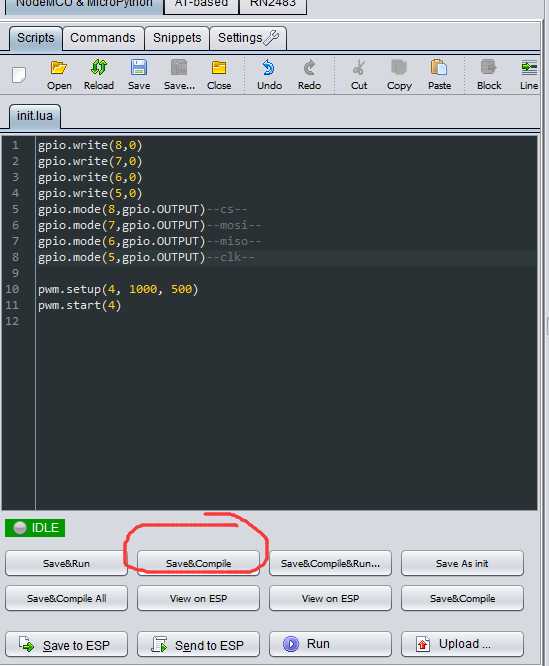Screen dimensions: 549x666
Task: Redo the last undone edit
Action: 309,75
